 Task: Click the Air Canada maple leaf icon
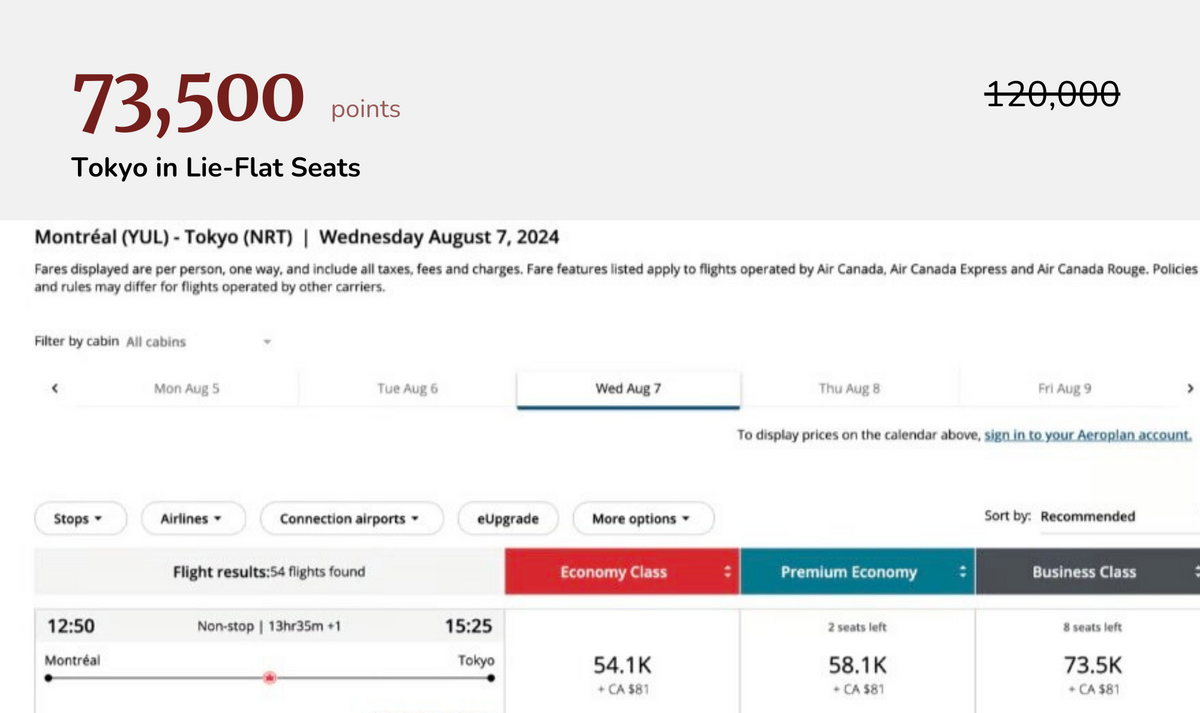coord(269,678)
